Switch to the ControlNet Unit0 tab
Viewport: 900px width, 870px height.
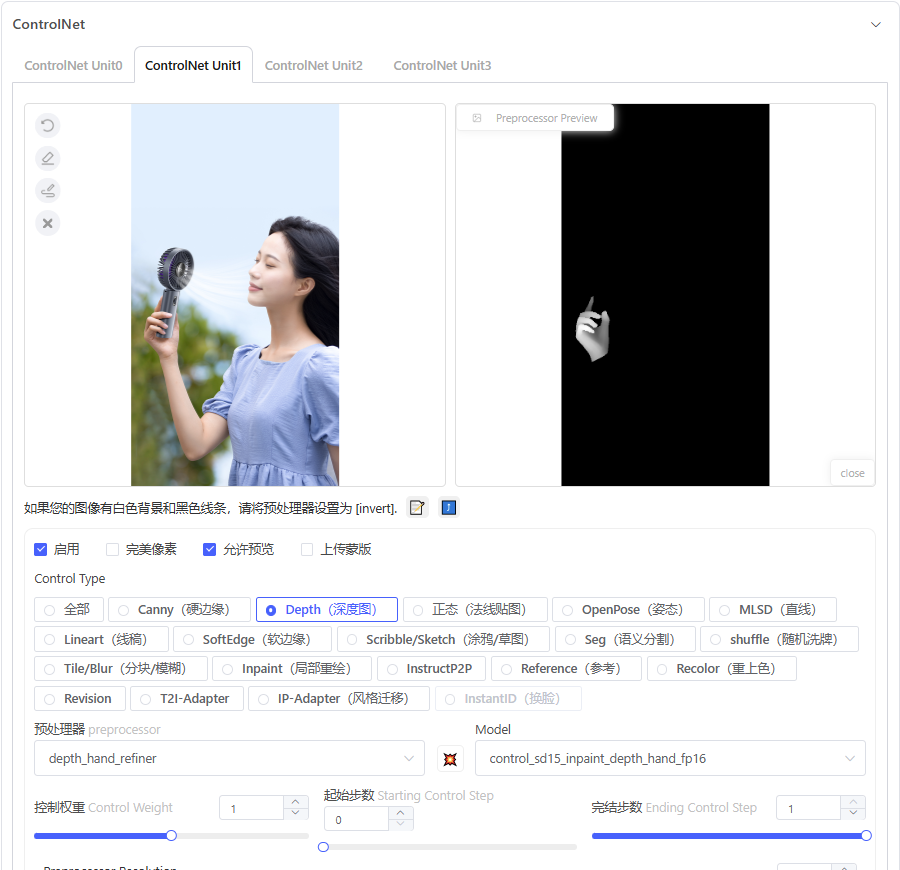tap(73, 65)
